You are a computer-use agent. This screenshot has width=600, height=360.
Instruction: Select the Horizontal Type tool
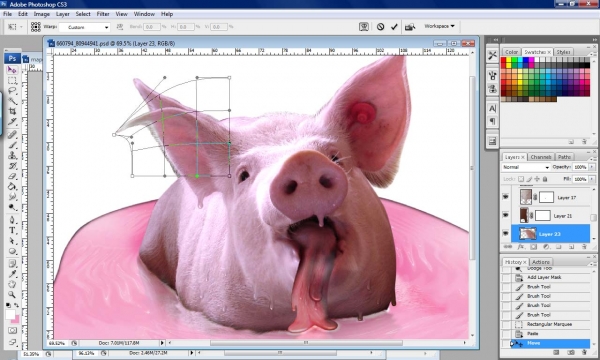click(12, 230)
